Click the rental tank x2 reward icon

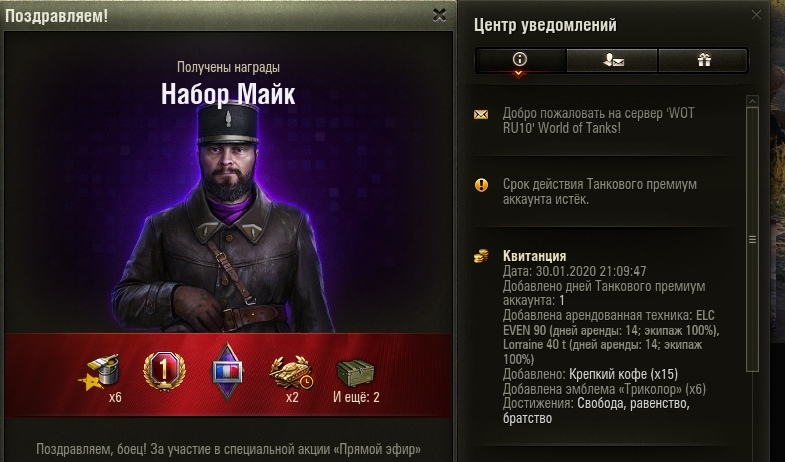(x=291, y=372)
